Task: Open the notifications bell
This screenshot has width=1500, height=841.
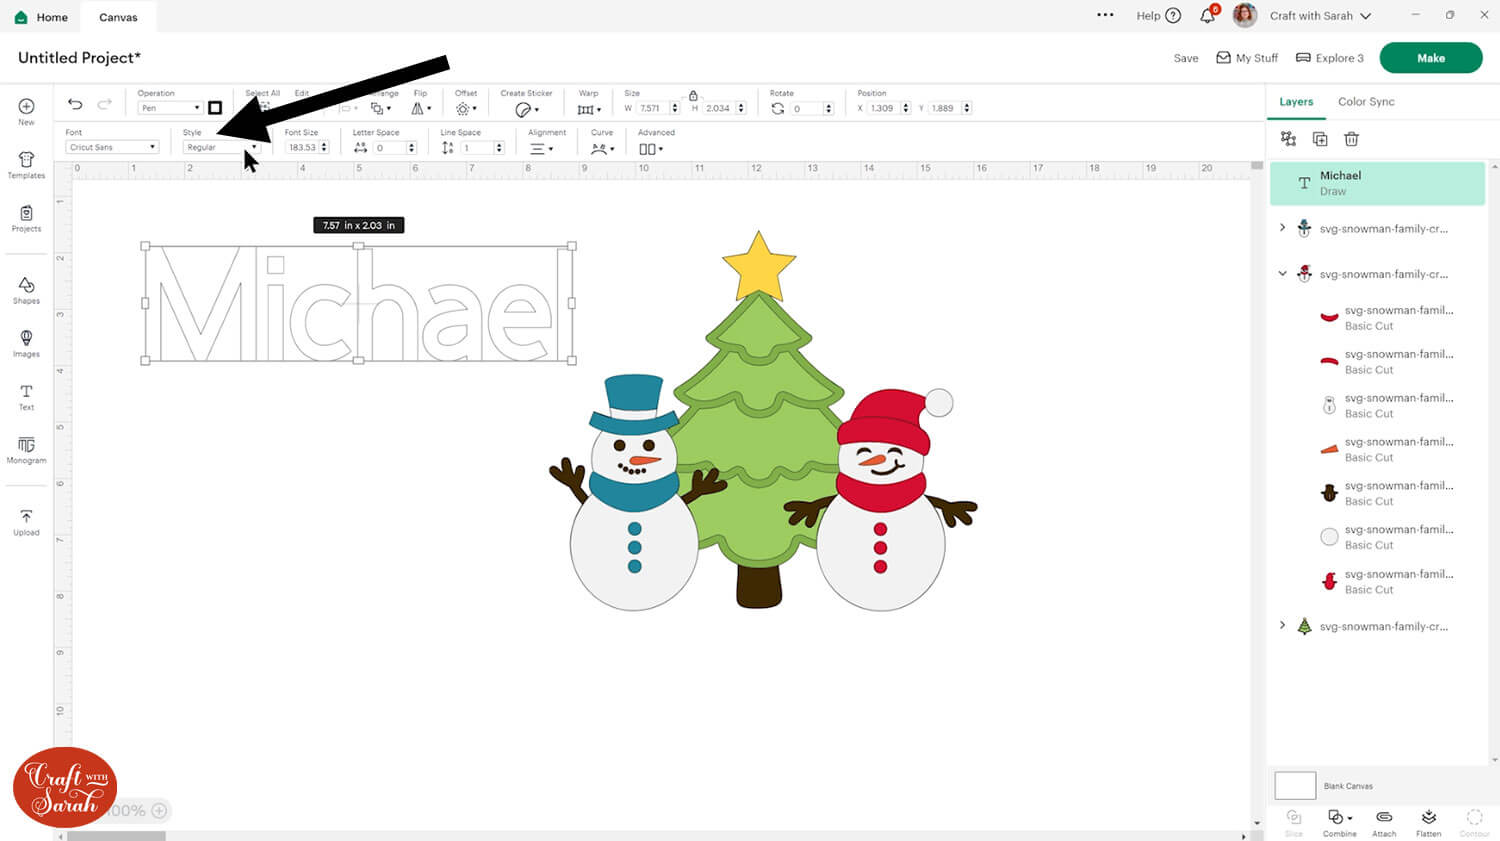Action: (1208, 15)
